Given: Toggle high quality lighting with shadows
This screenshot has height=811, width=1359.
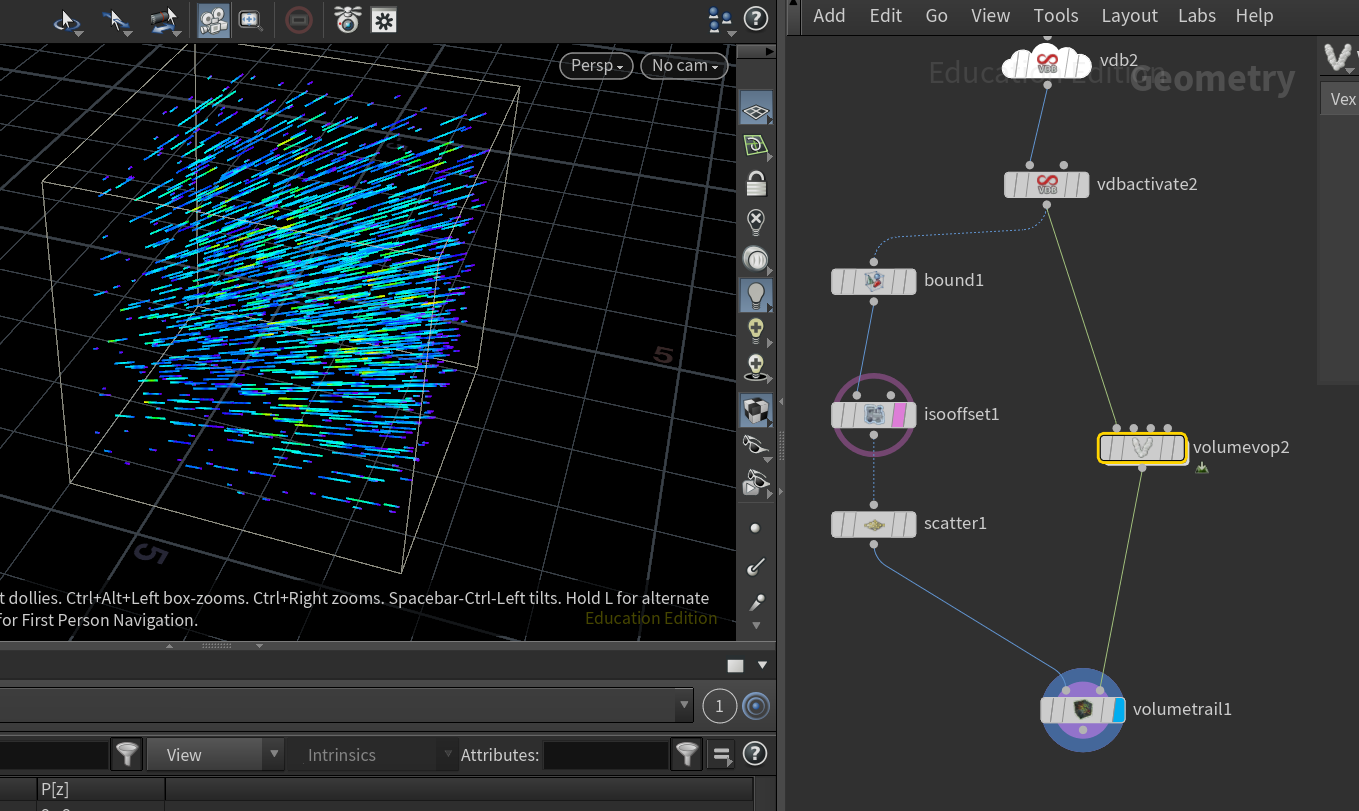Looking at the screenshot, I should 756,368.
